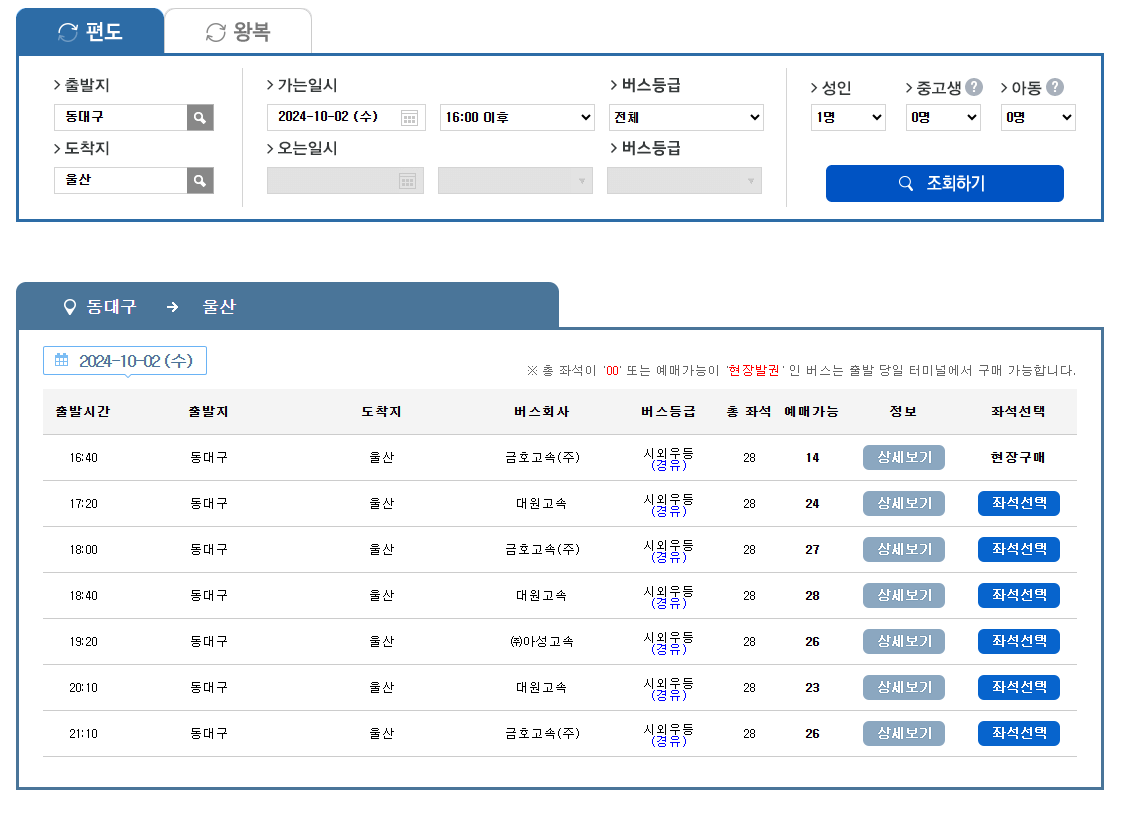Open the 아동 0명 passenger dropdown
1135x831 pixels.
pos(1038,117)
